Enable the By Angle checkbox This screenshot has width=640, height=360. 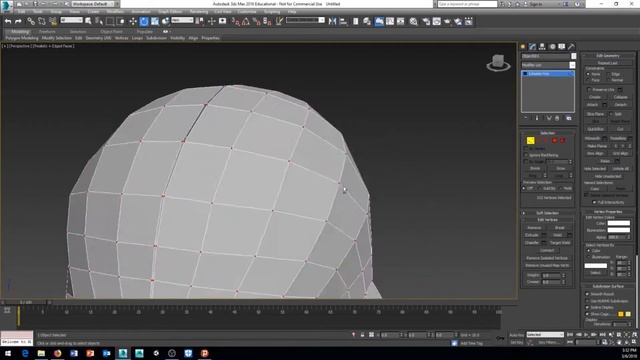(526, 162)
